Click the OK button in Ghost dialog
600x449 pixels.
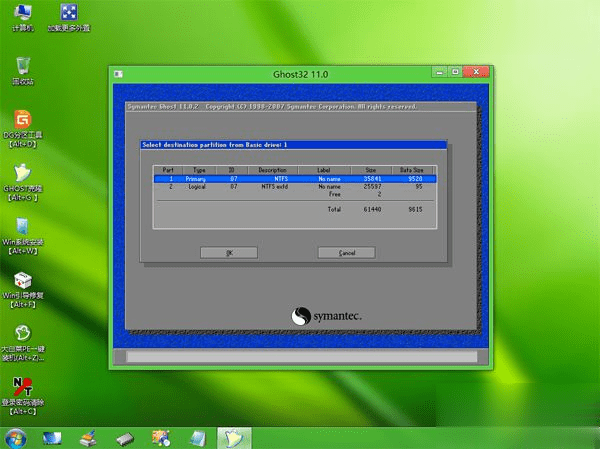229,253
